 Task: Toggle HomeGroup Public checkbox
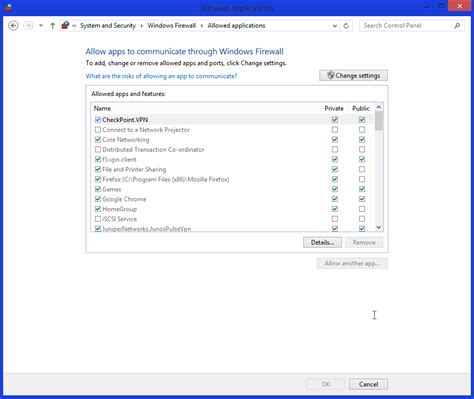coord(362,209)
